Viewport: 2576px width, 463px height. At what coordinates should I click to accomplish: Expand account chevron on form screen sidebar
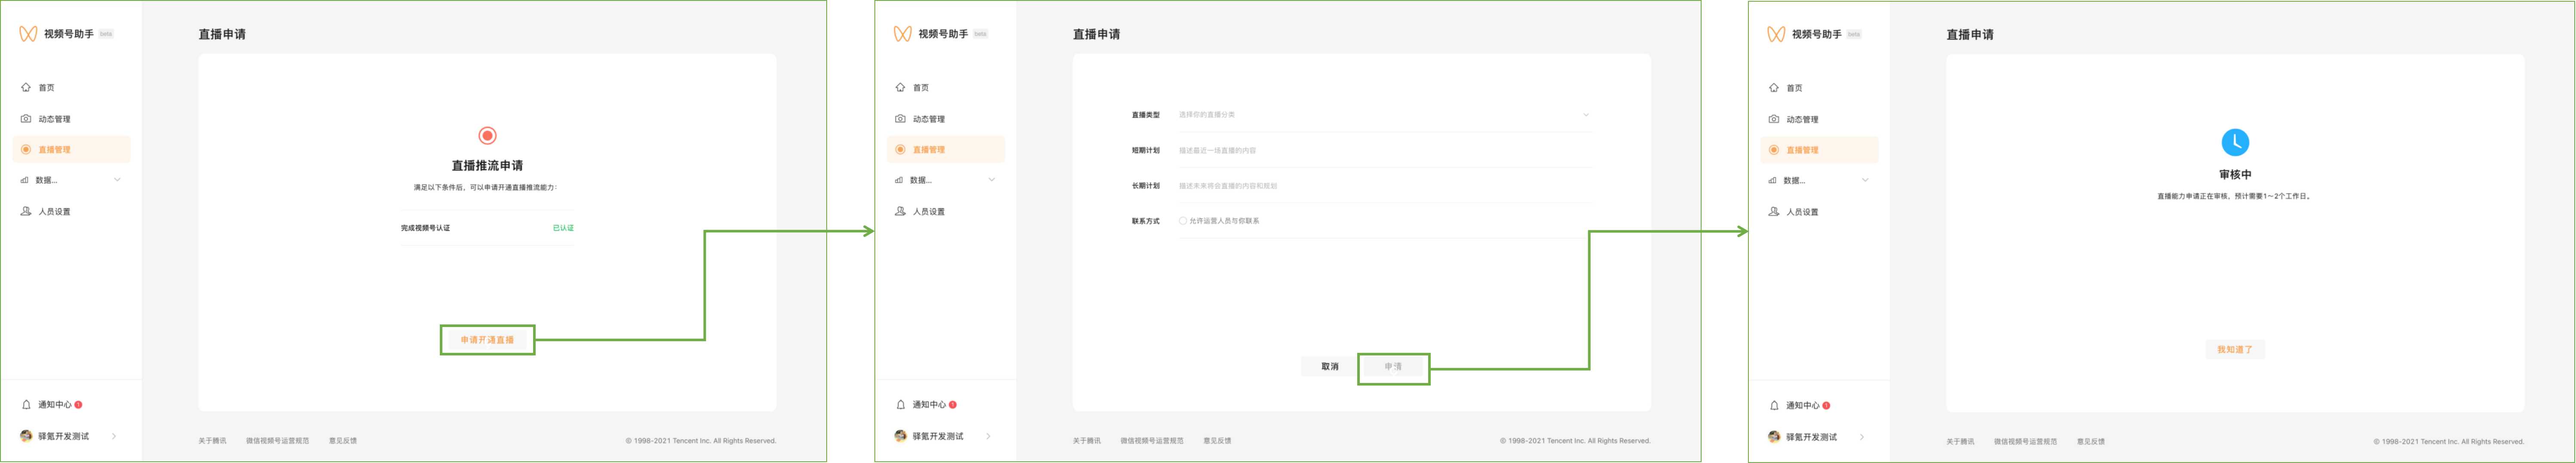point(989,436)
